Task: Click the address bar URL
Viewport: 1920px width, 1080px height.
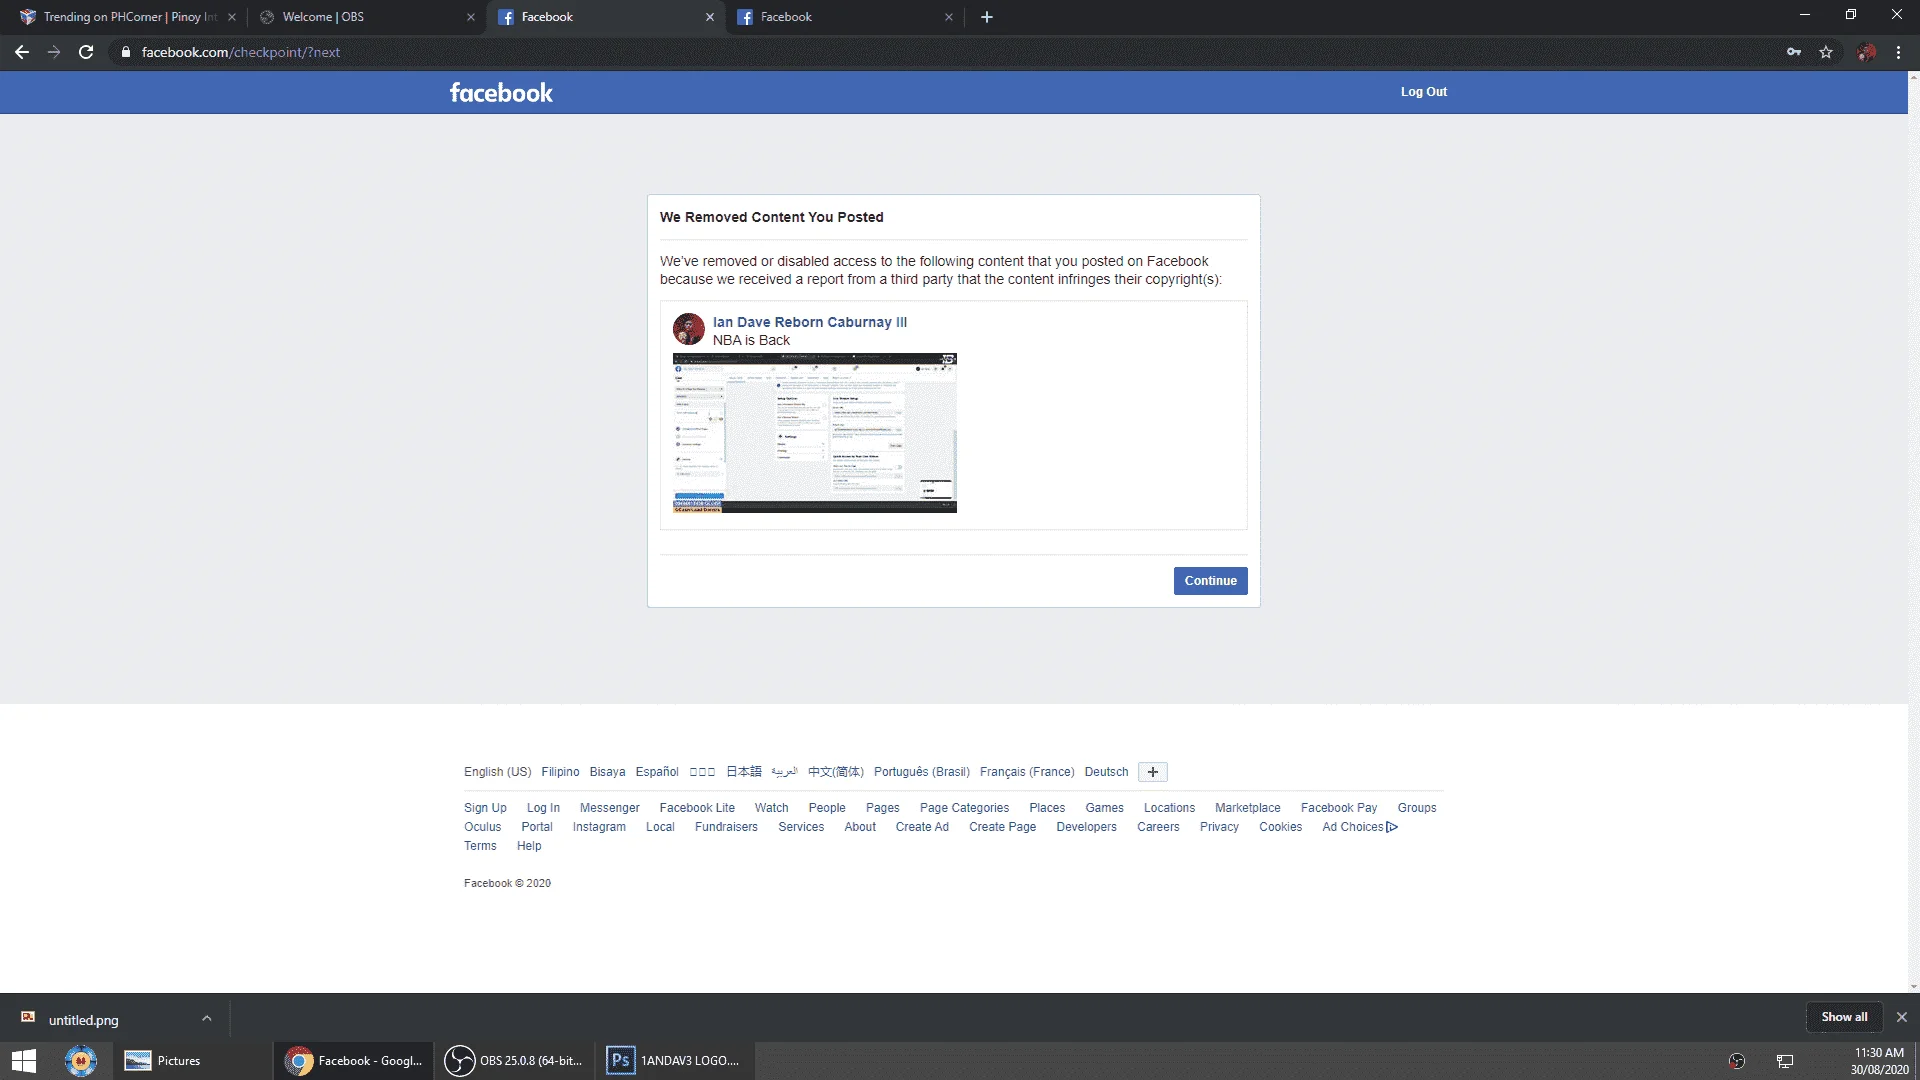Action: 241,52
